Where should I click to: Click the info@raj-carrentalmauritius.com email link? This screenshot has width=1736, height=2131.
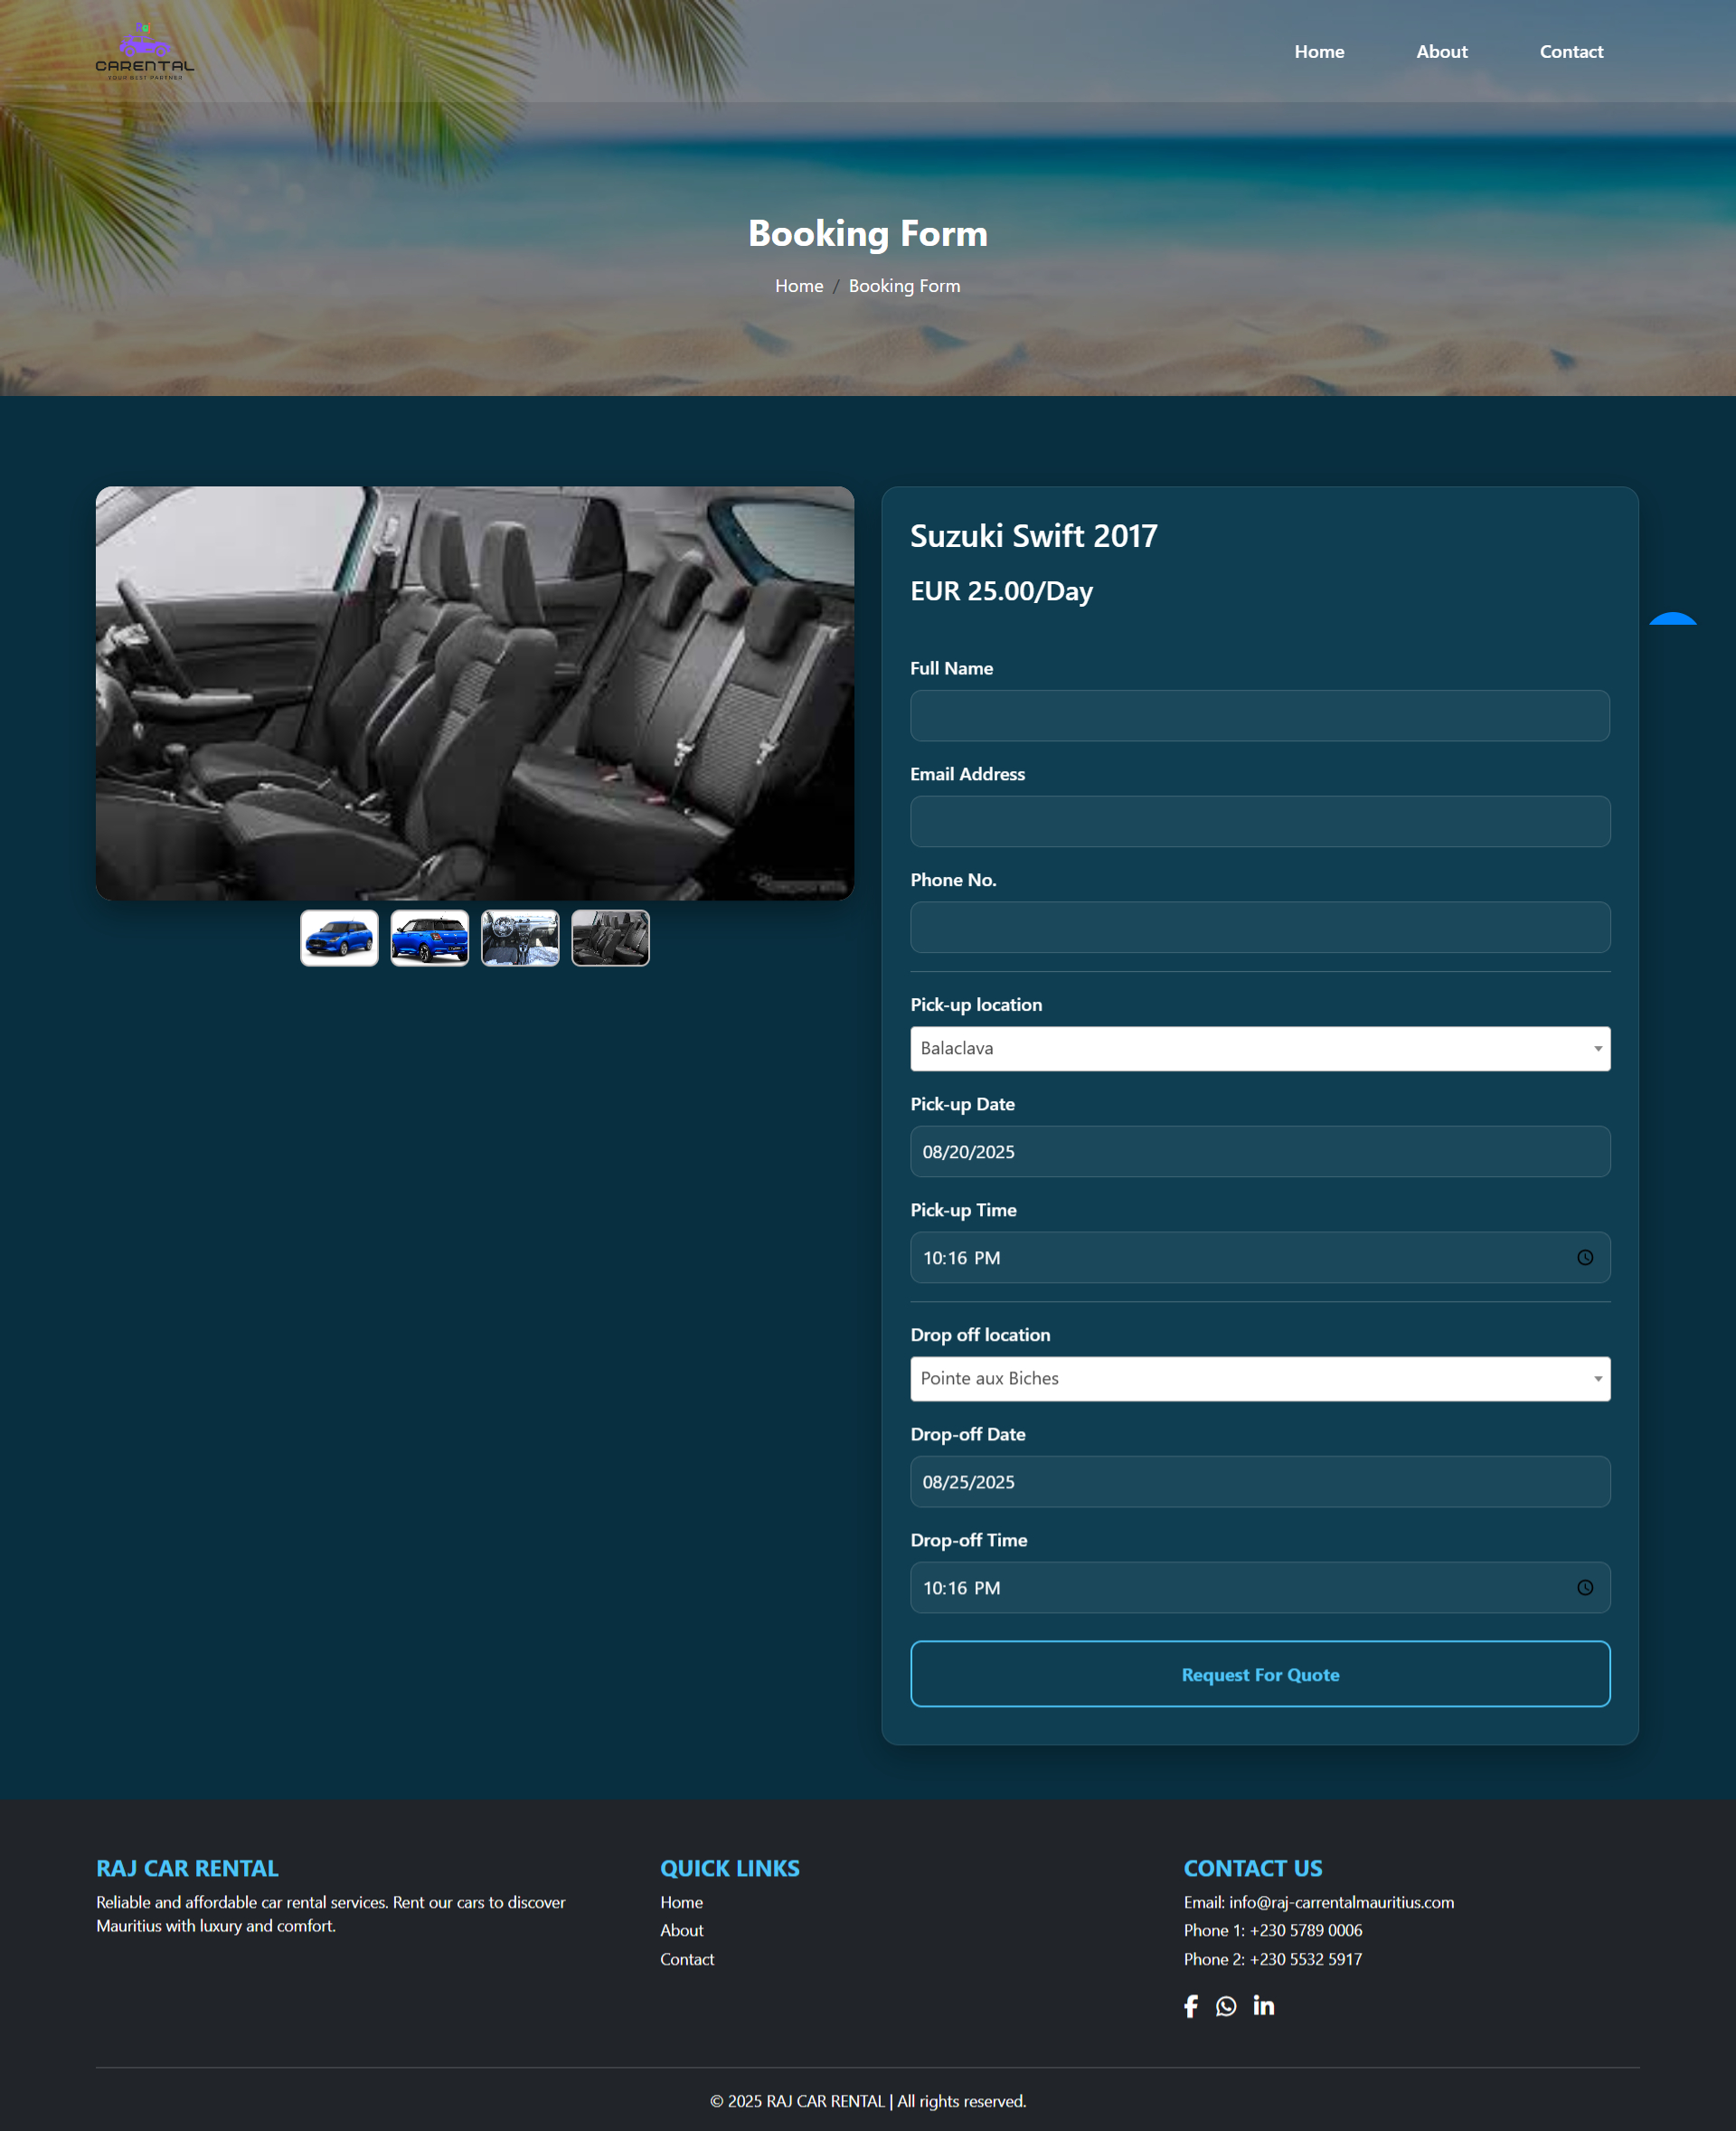[1340, 1902]
